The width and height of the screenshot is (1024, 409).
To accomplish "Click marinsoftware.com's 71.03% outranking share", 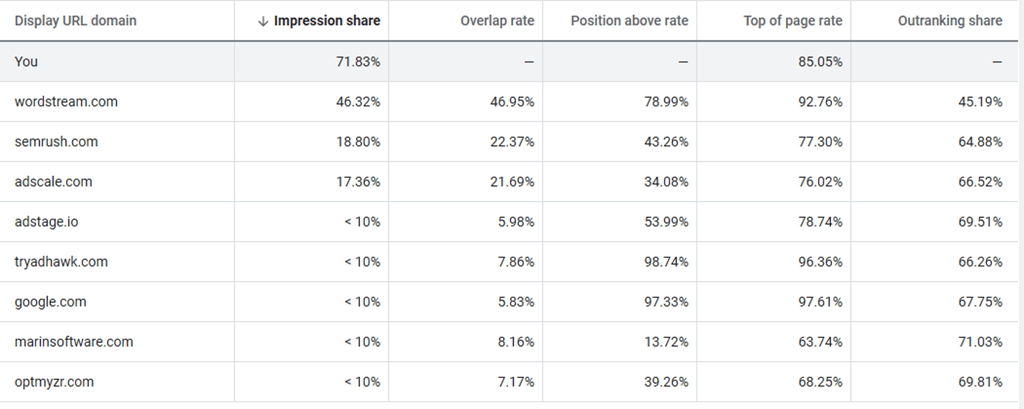I will pyautogui.click(x=979, y=342).
